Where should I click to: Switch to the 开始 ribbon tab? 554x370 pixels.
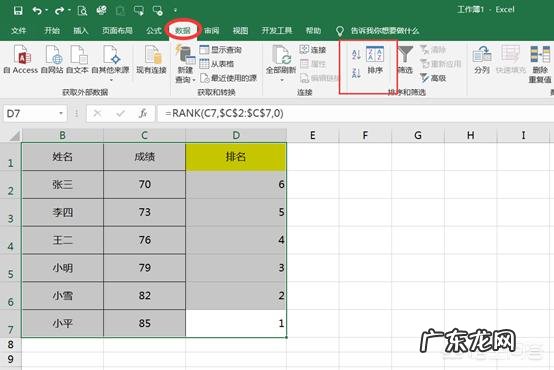pos(52,31)
